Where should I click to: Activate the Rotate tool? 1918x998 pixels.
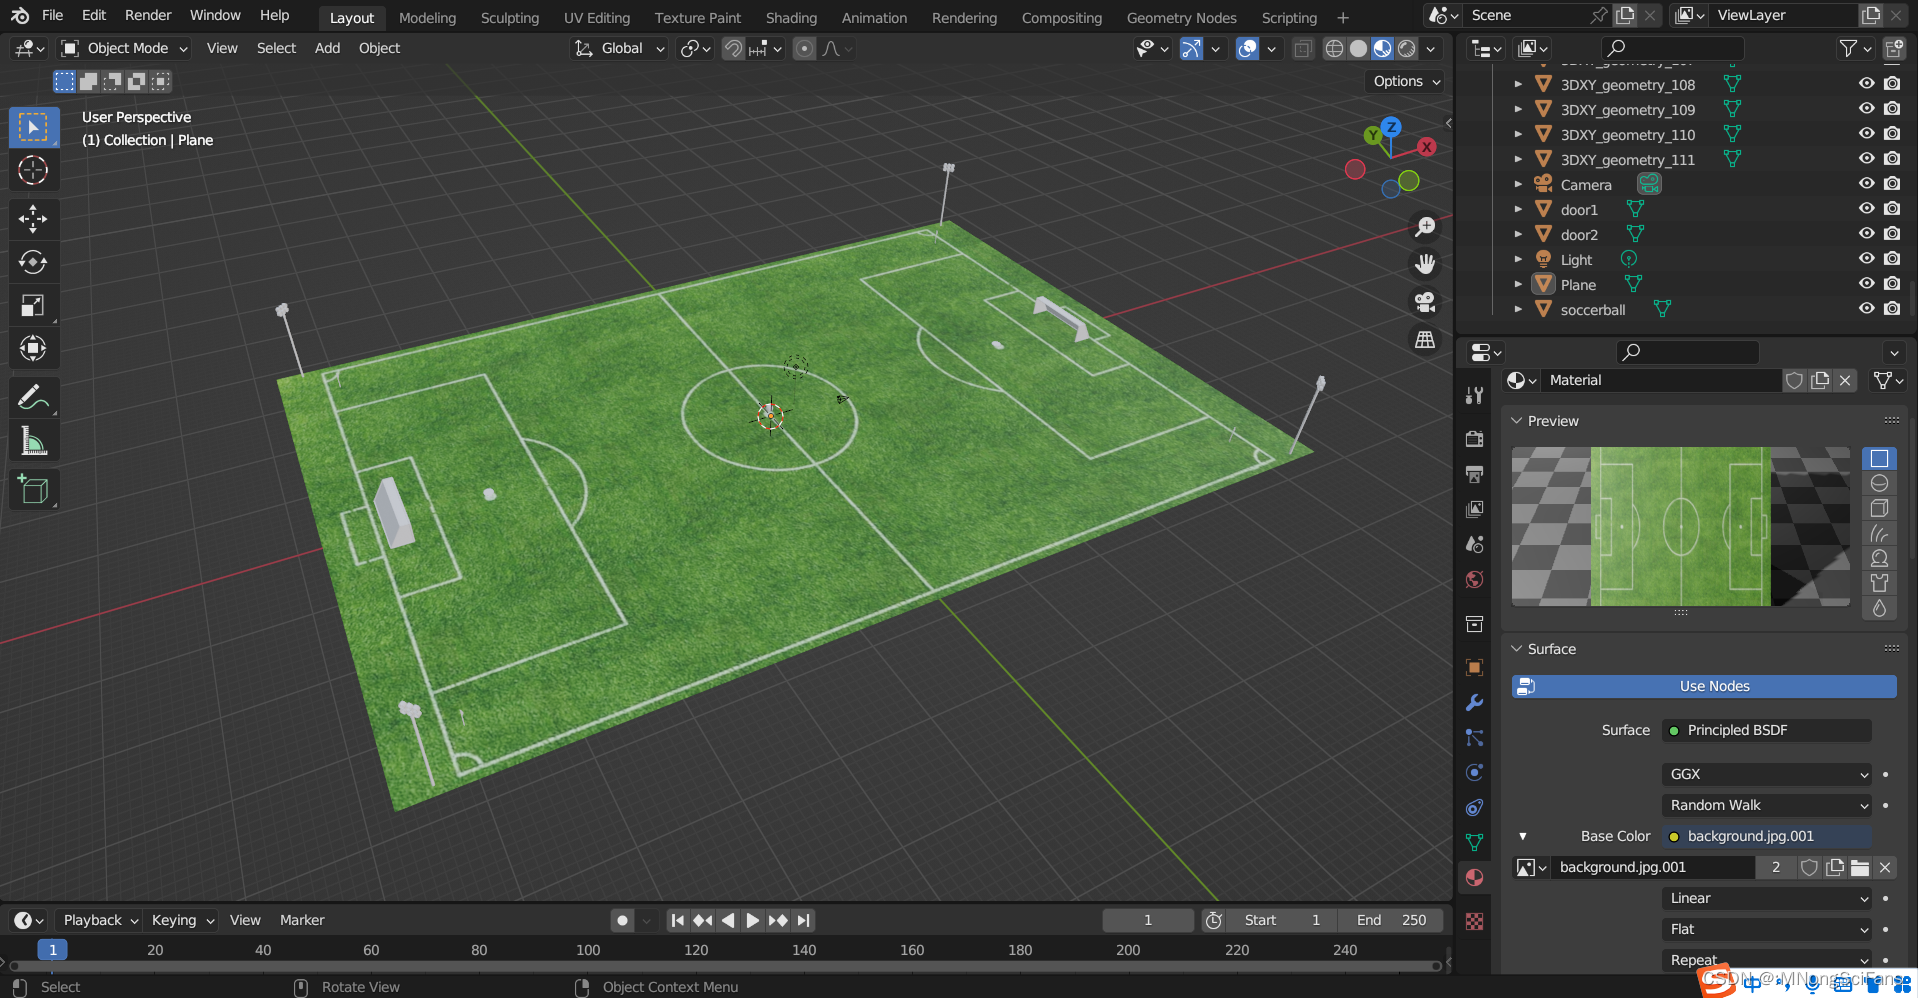point(33,262)
